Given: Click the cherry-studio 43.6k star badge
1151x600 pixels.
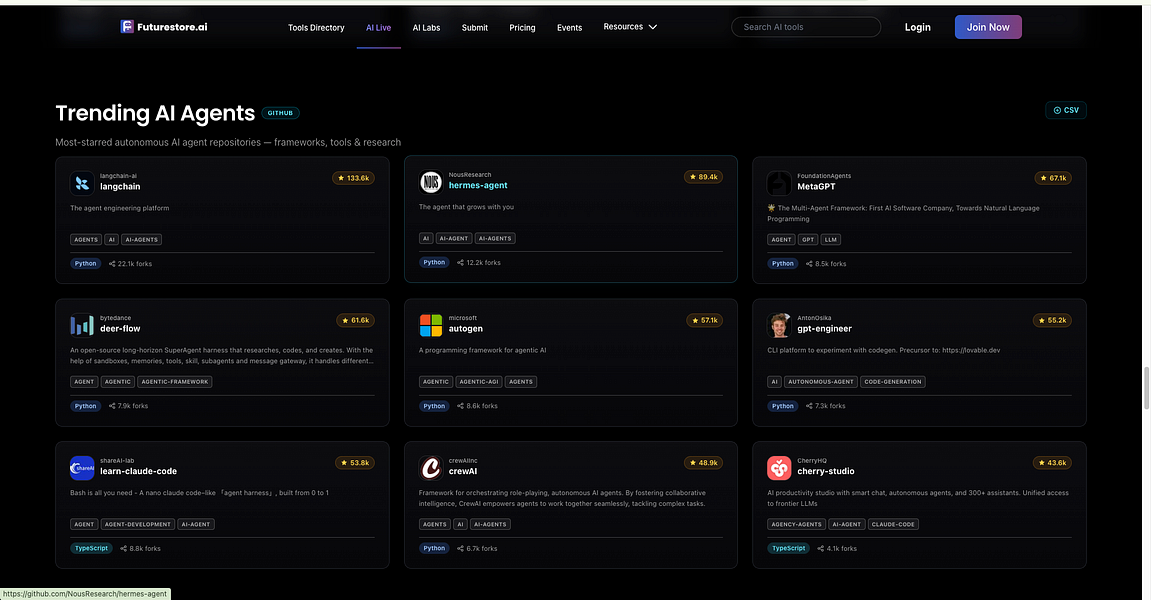Looking at the screenshot, I should (x=1052, y=463).
